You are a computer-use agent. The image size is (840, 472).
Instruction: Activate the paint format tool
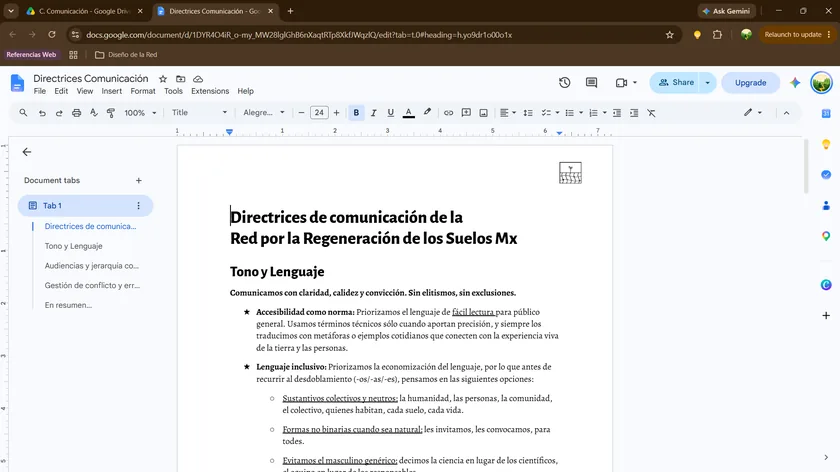[111, 113]
